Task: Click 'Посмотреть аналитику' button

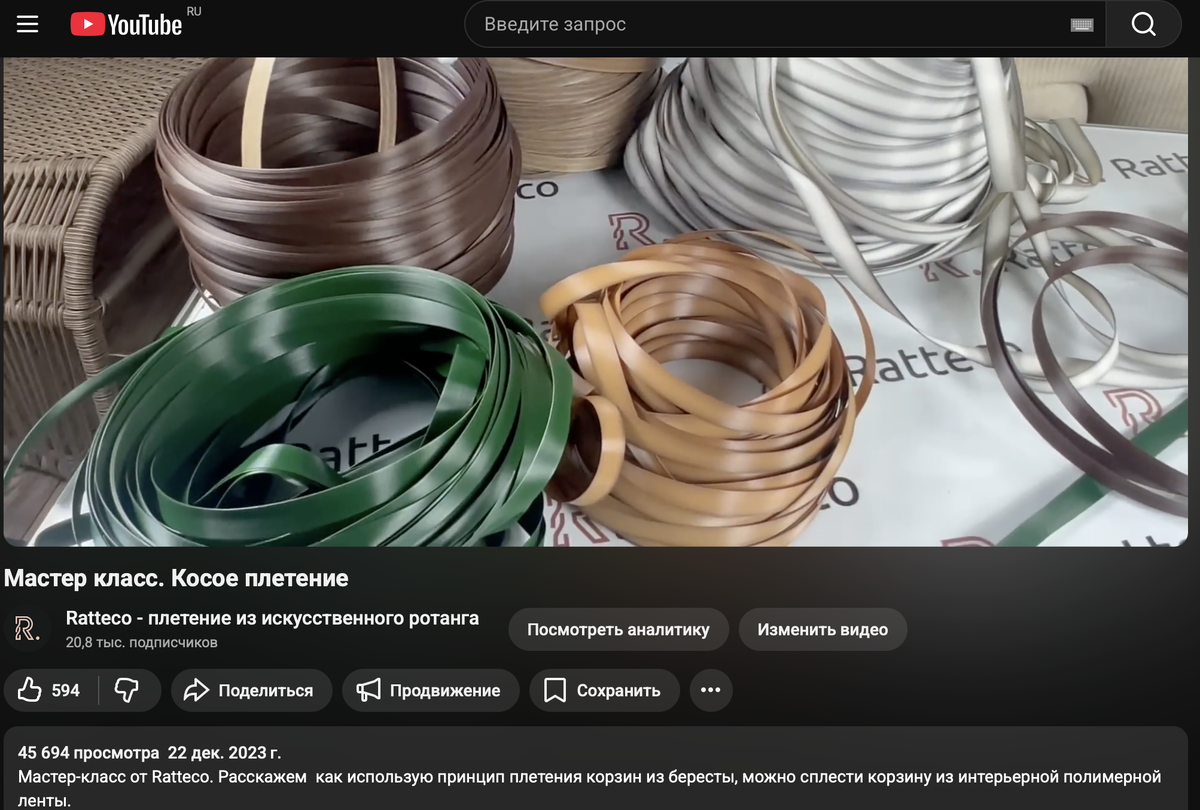Action: point(618,630)
